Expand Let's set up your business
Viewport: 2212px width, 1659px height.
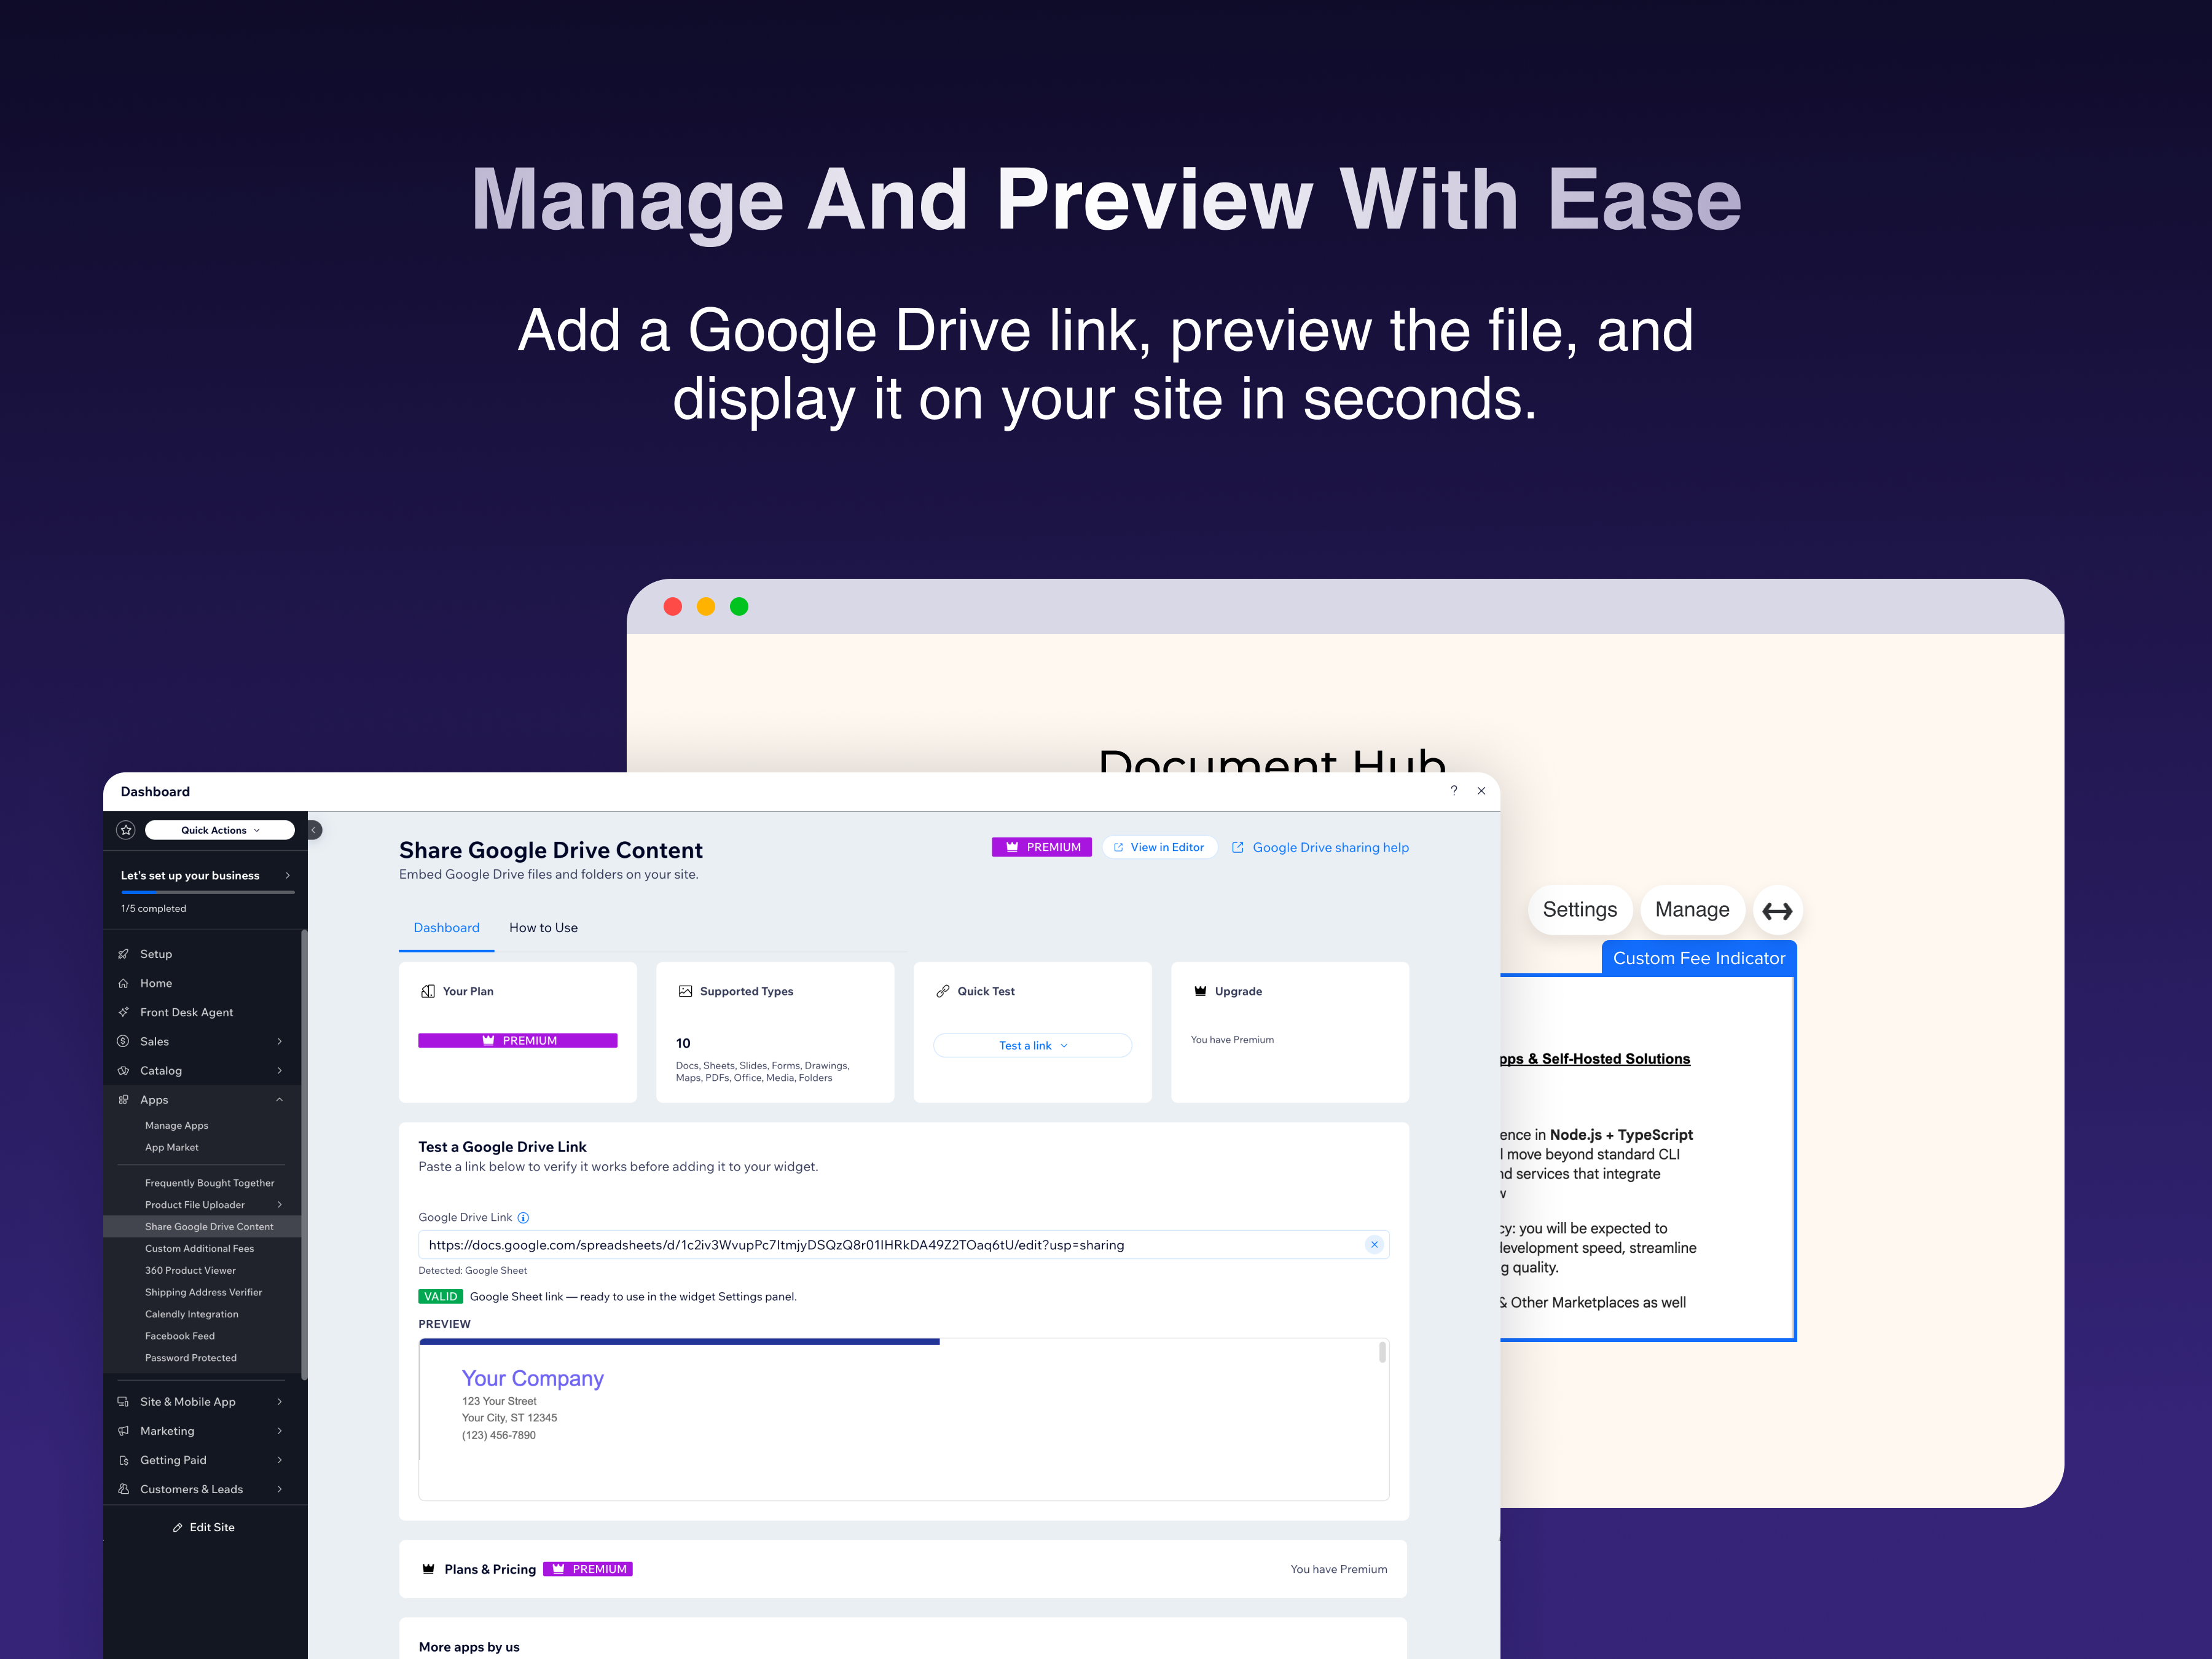click(x=287, y=876)
